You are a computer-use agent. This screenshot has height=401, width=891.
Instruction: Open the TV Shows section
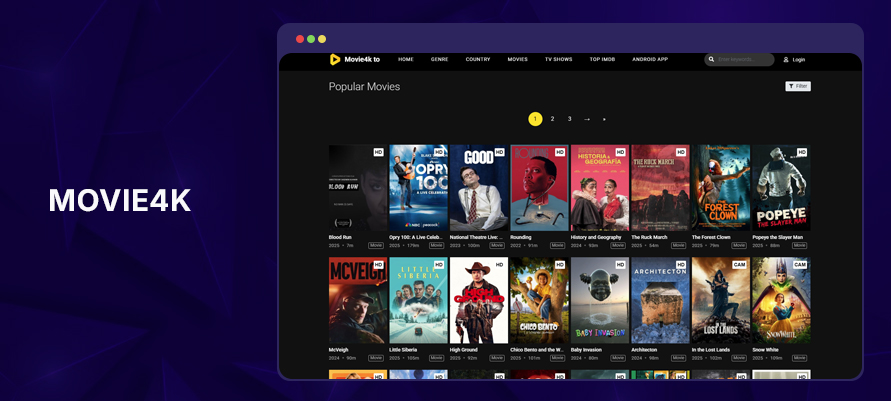click(x=558, y=60)
